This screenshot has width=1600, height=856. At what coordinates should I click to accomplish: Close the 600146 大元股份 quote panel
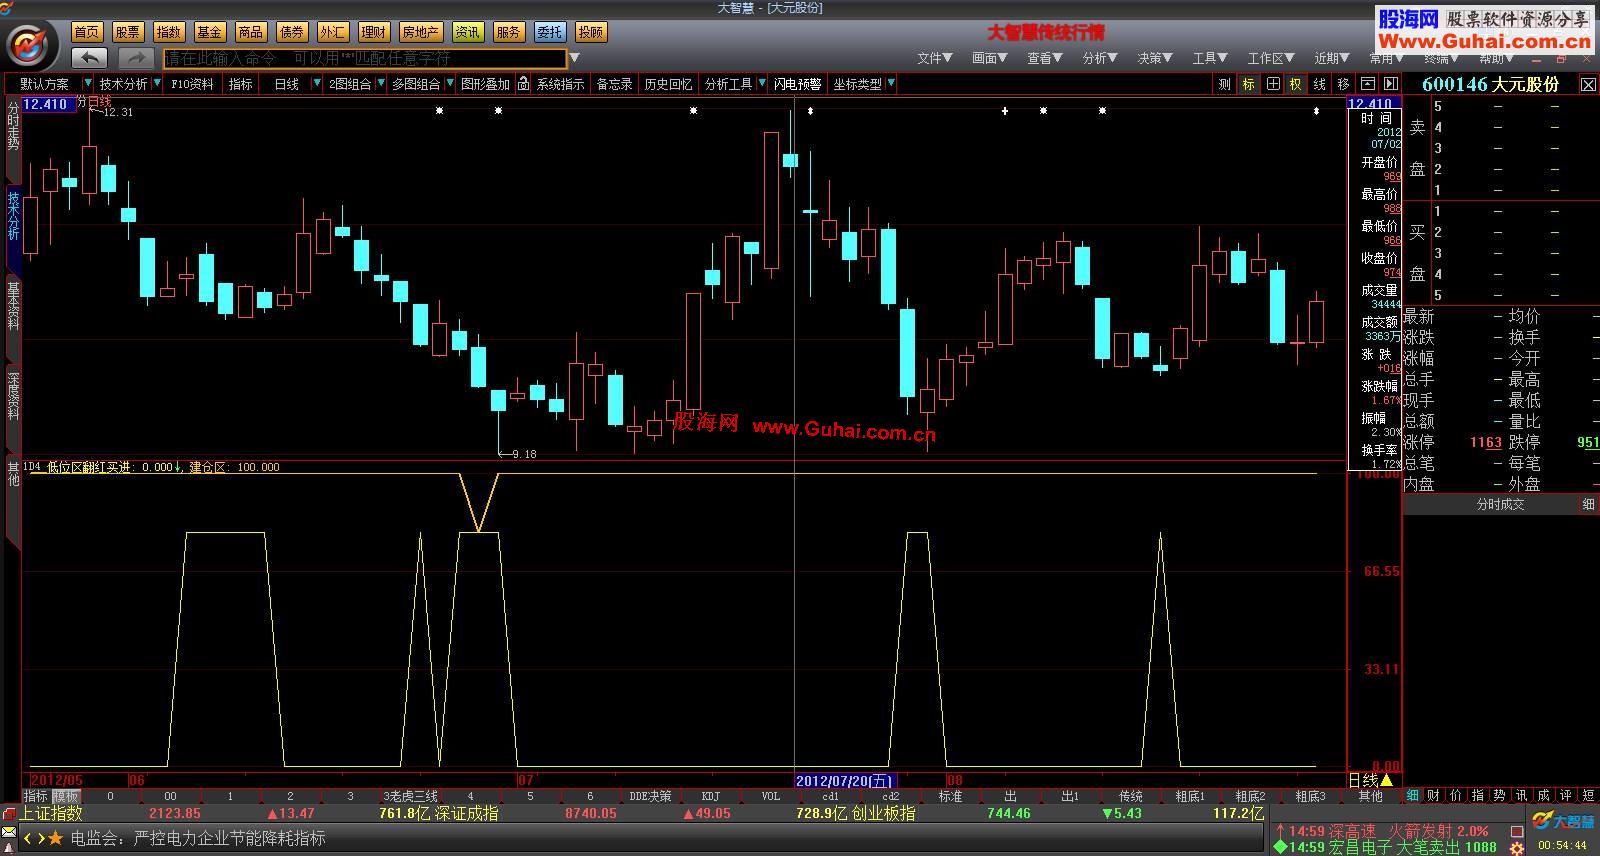1588,85
